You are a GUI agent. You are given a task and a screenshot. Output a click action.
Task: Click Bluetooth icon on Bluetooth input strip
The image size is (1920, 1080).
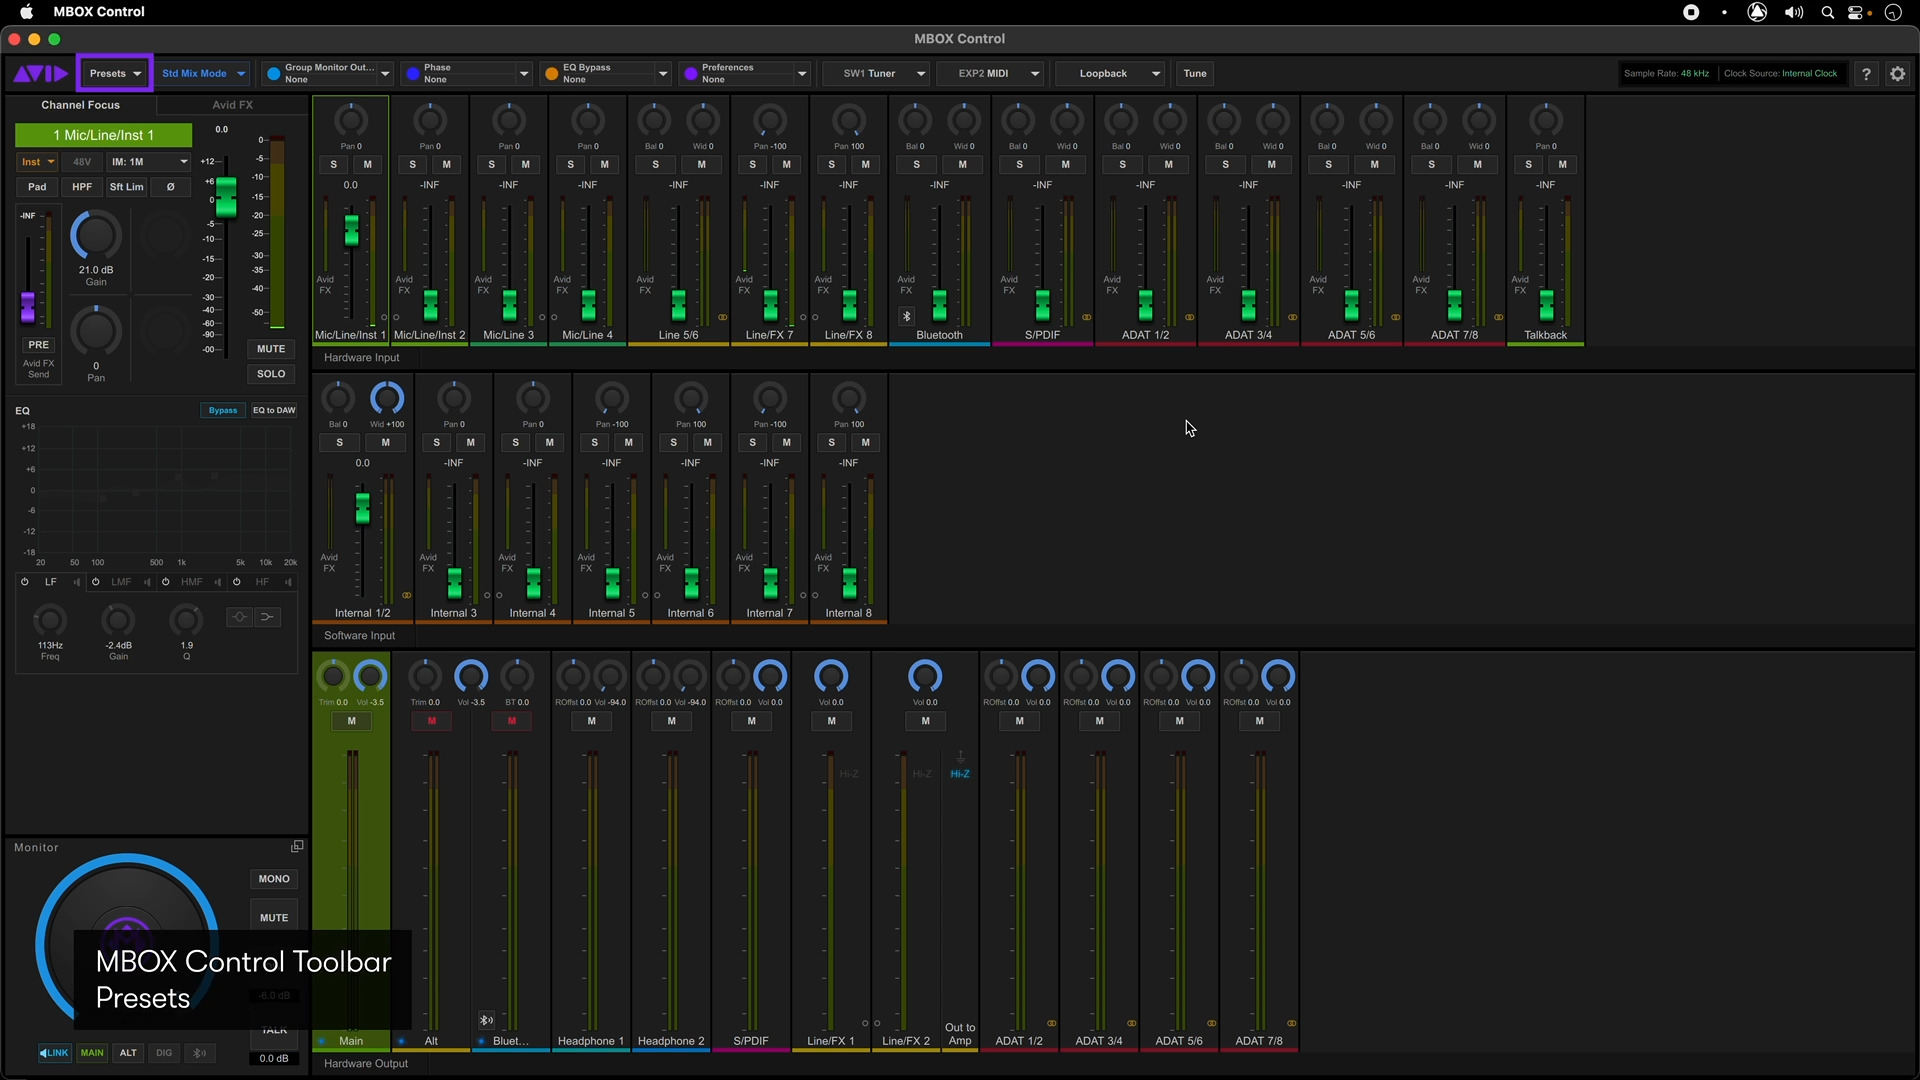906,316
